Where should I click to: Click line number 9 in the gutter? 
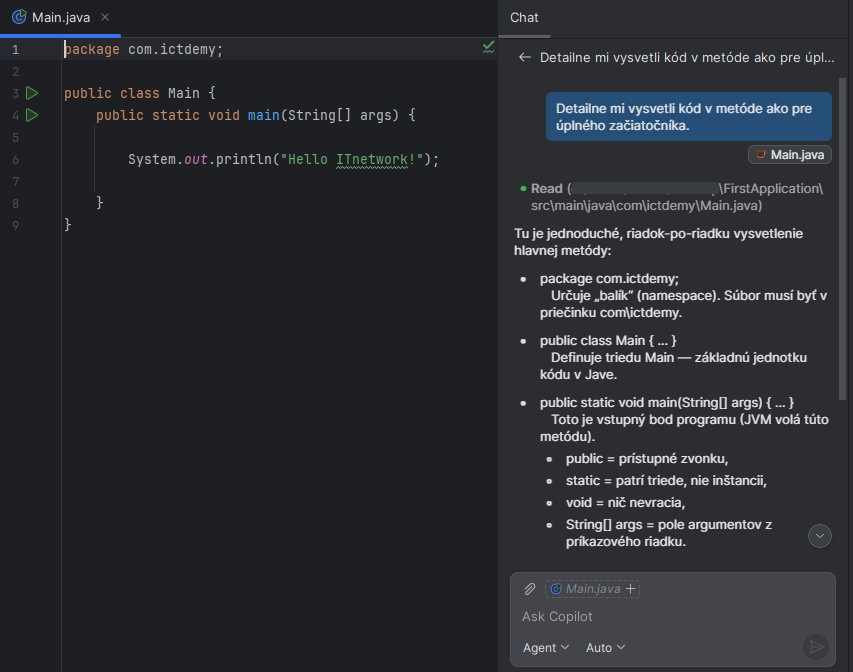click(x=16, y=225)
